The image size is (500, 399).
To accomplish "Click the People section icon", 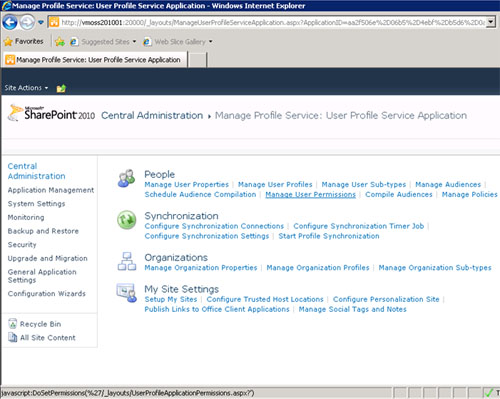I will coord(126,178).
